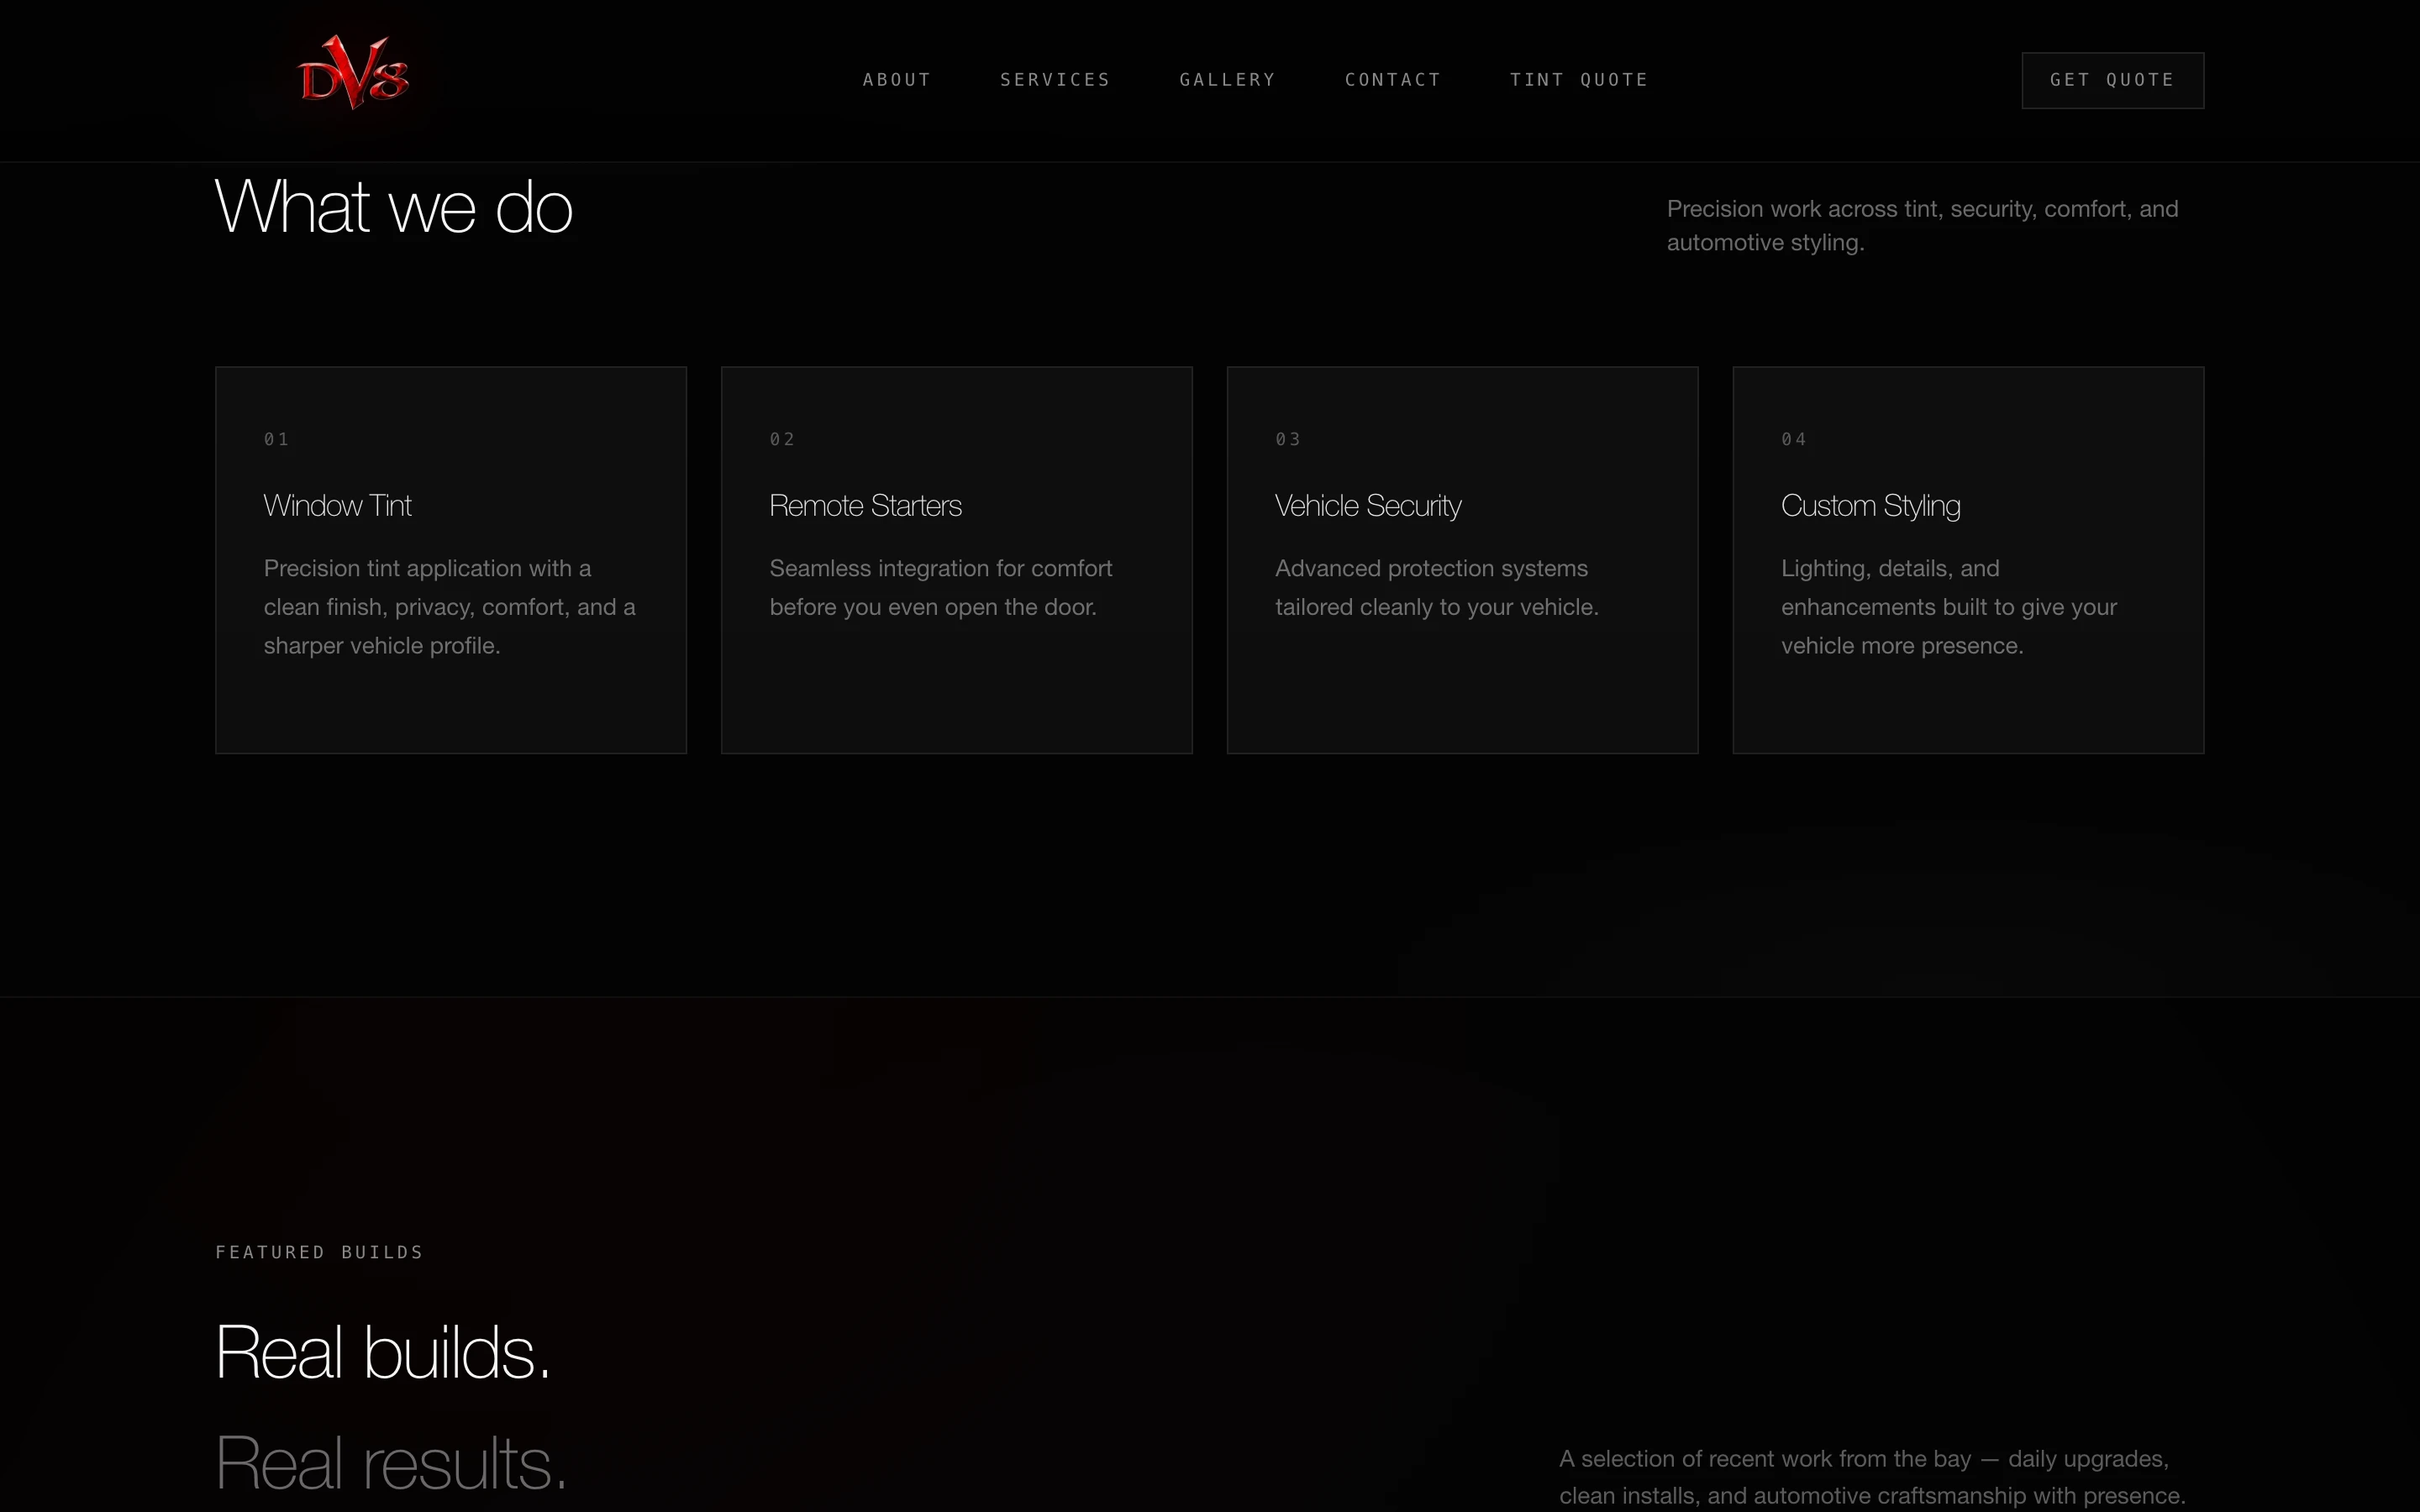Click 'Seamless integration for comfort' description text
Image resolution: width=2420 pixels, height=1512 pixels.
[x=940, y=568]
